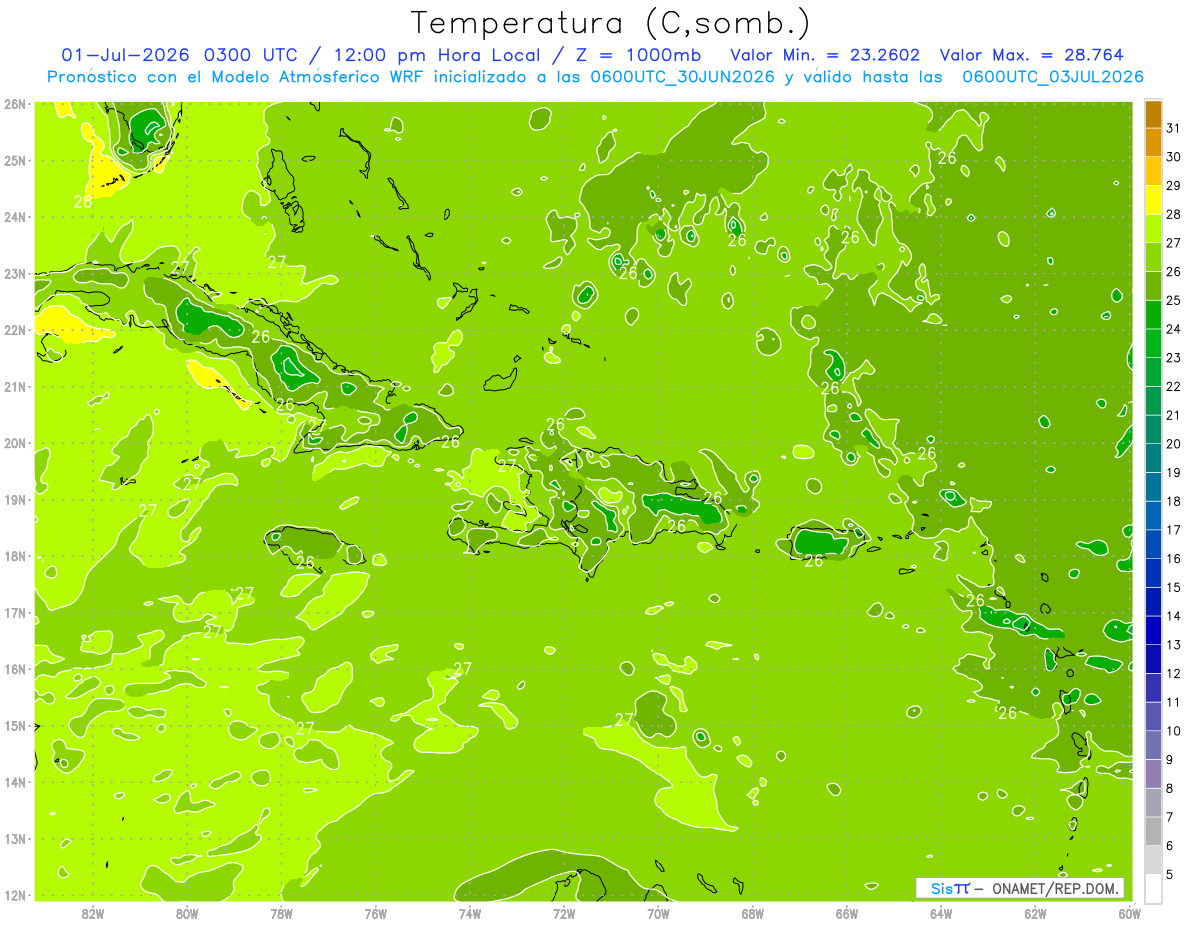1200x927 pixels.
Task: Click the 'SisTT – ONAMET/REP.DOM.' credit label
Action: [1019, 888]
